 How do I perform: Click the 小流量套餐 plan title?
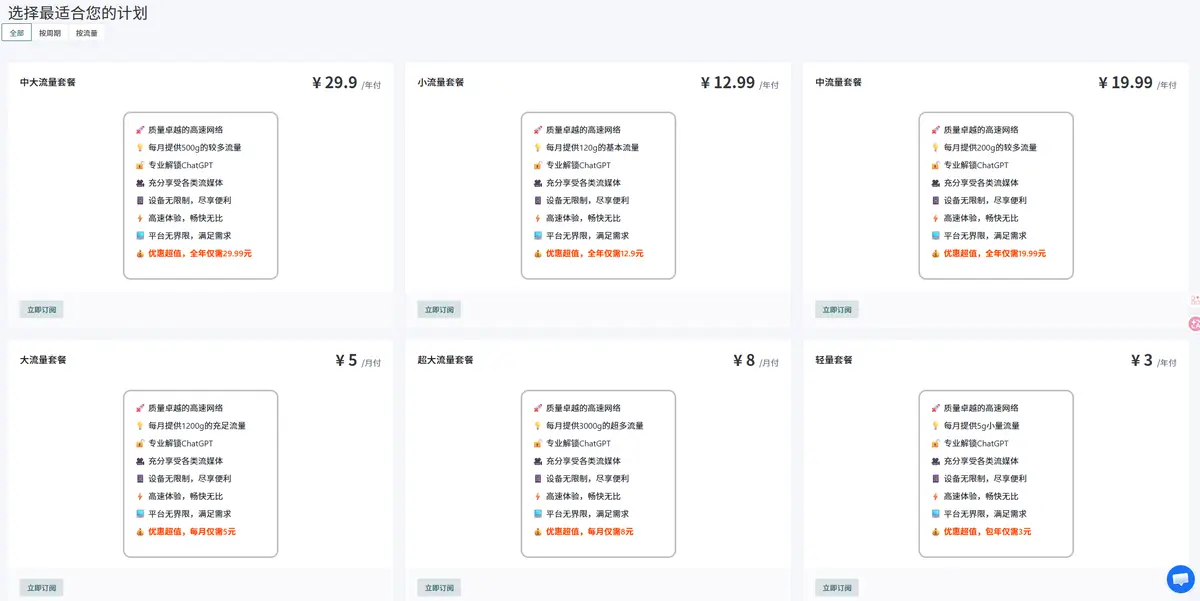[x=441, y=82]
